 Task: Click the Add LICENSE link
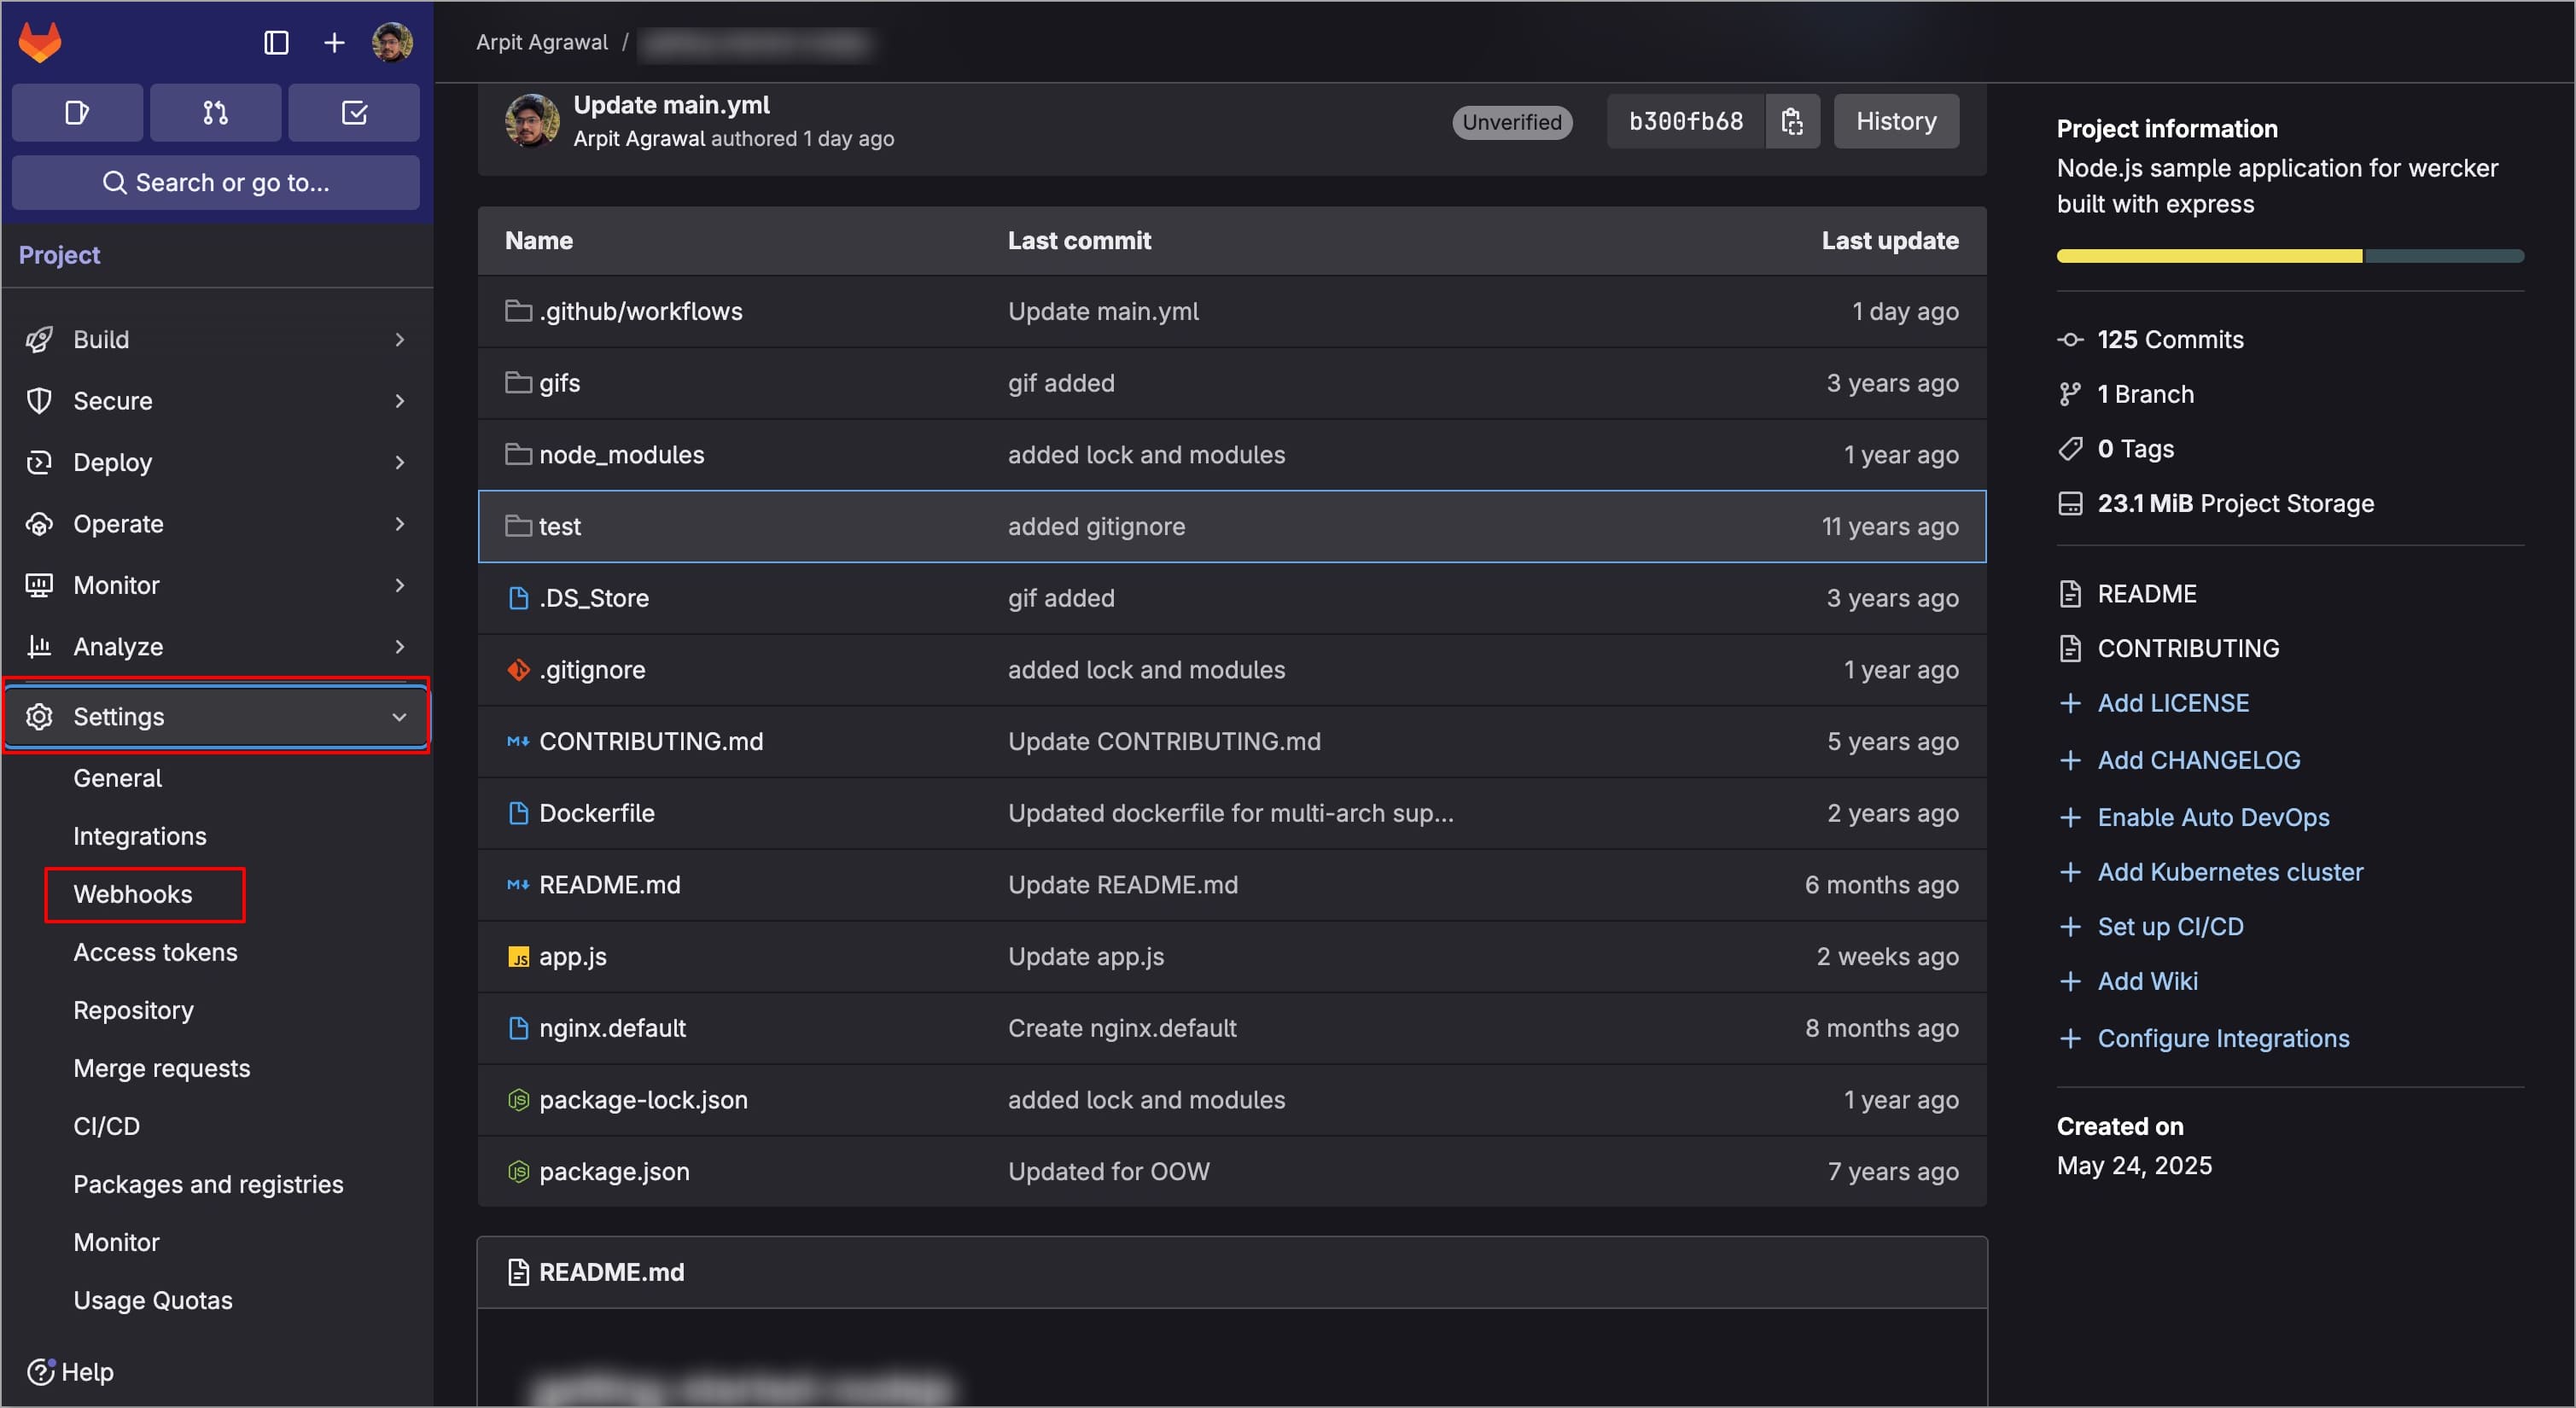[x=2172, y=703]
